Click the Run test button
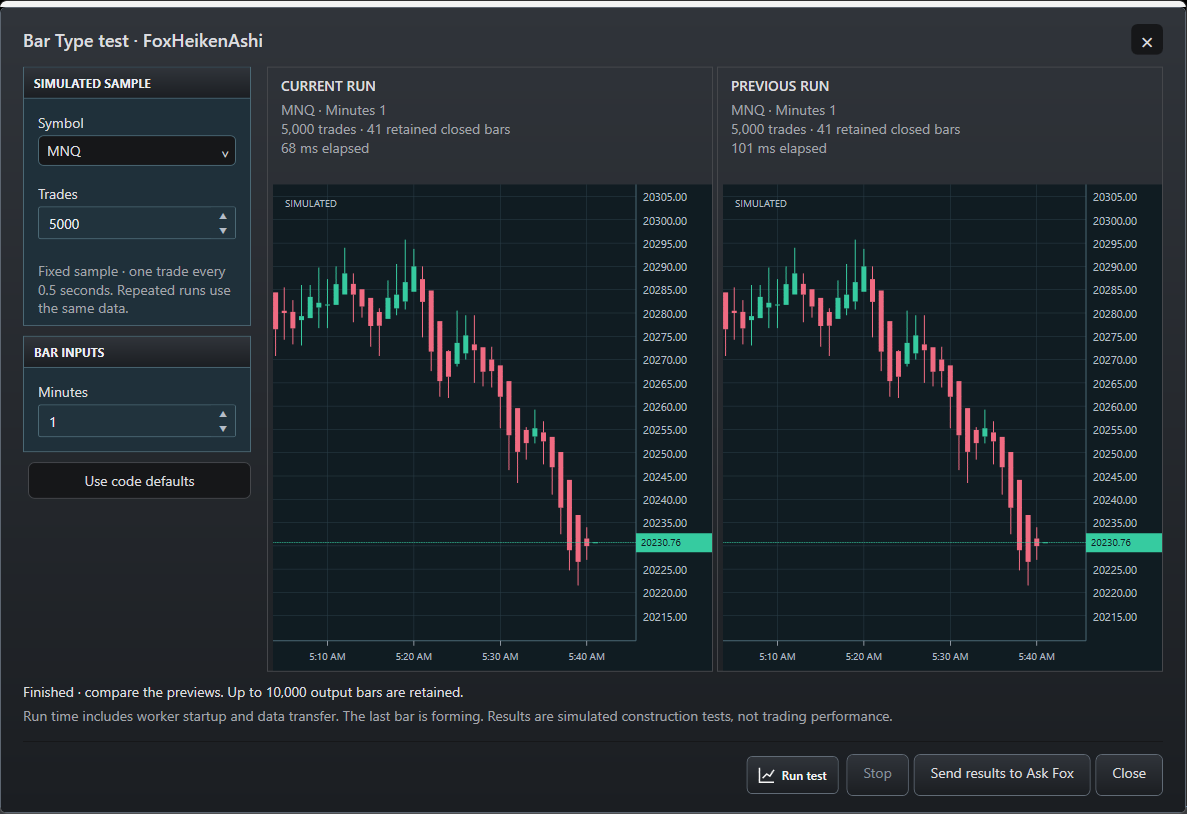This screenshot has width=1187, height=814. click(x=793, y=775)
